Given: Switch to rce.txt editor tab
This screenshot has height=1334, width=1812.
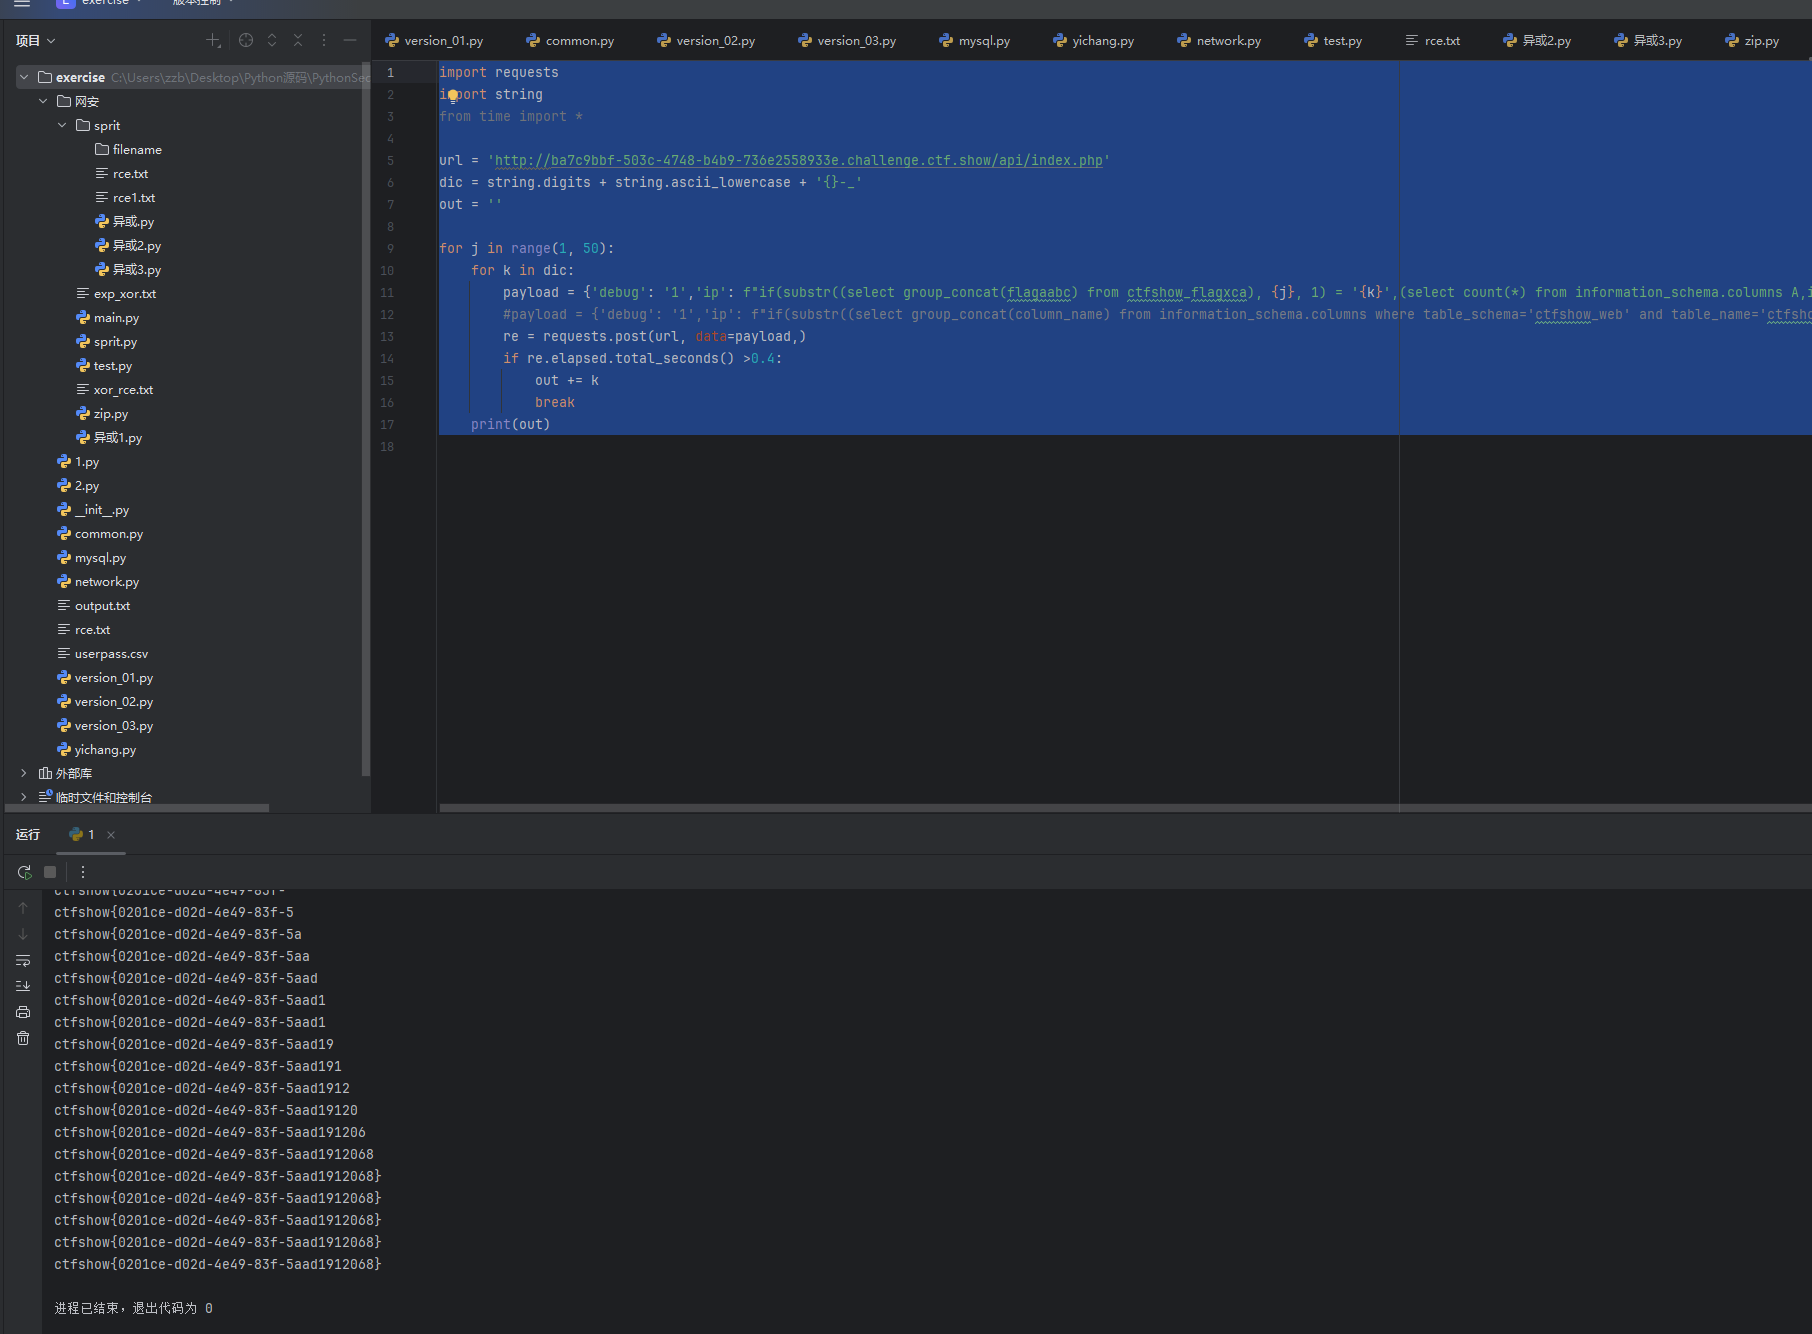Looking at the screenshot, I should click(x=1433, y=41).
